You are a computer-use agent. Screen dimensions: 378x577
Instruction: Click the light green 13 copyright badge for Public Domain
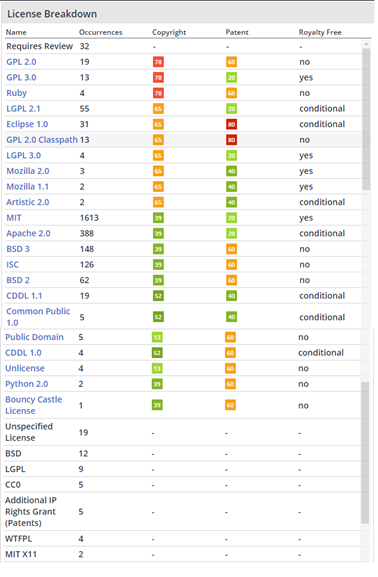click(x=157, y=337)
